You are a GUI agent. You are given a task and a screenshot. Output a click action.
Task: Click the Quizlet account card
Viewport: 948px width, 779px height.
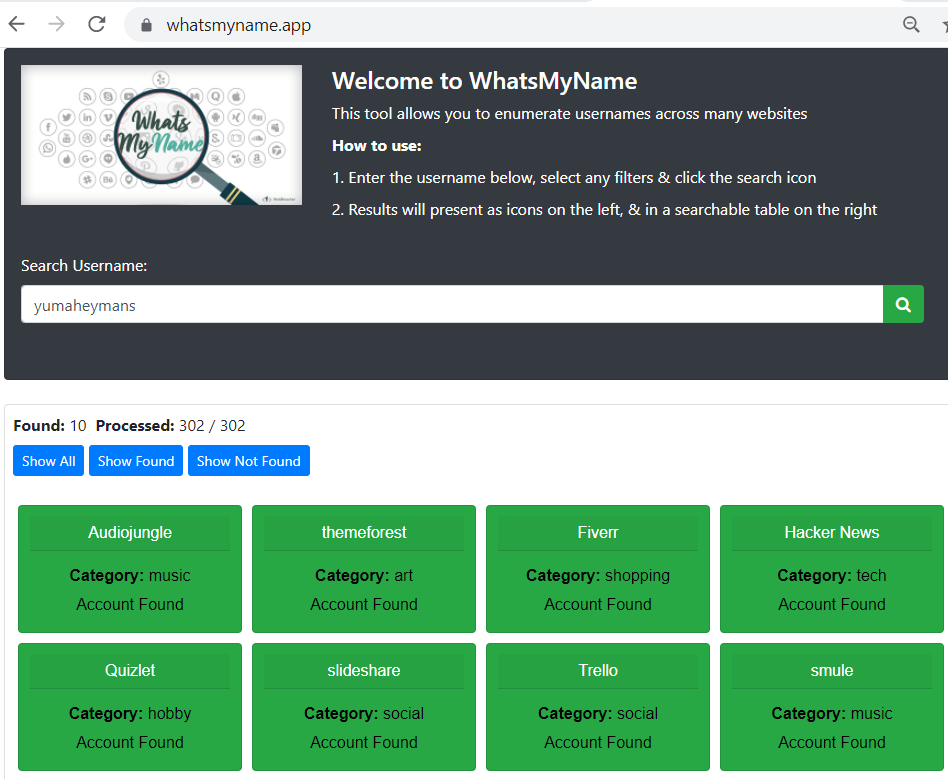pyautogui.click(x=130, y=706)
